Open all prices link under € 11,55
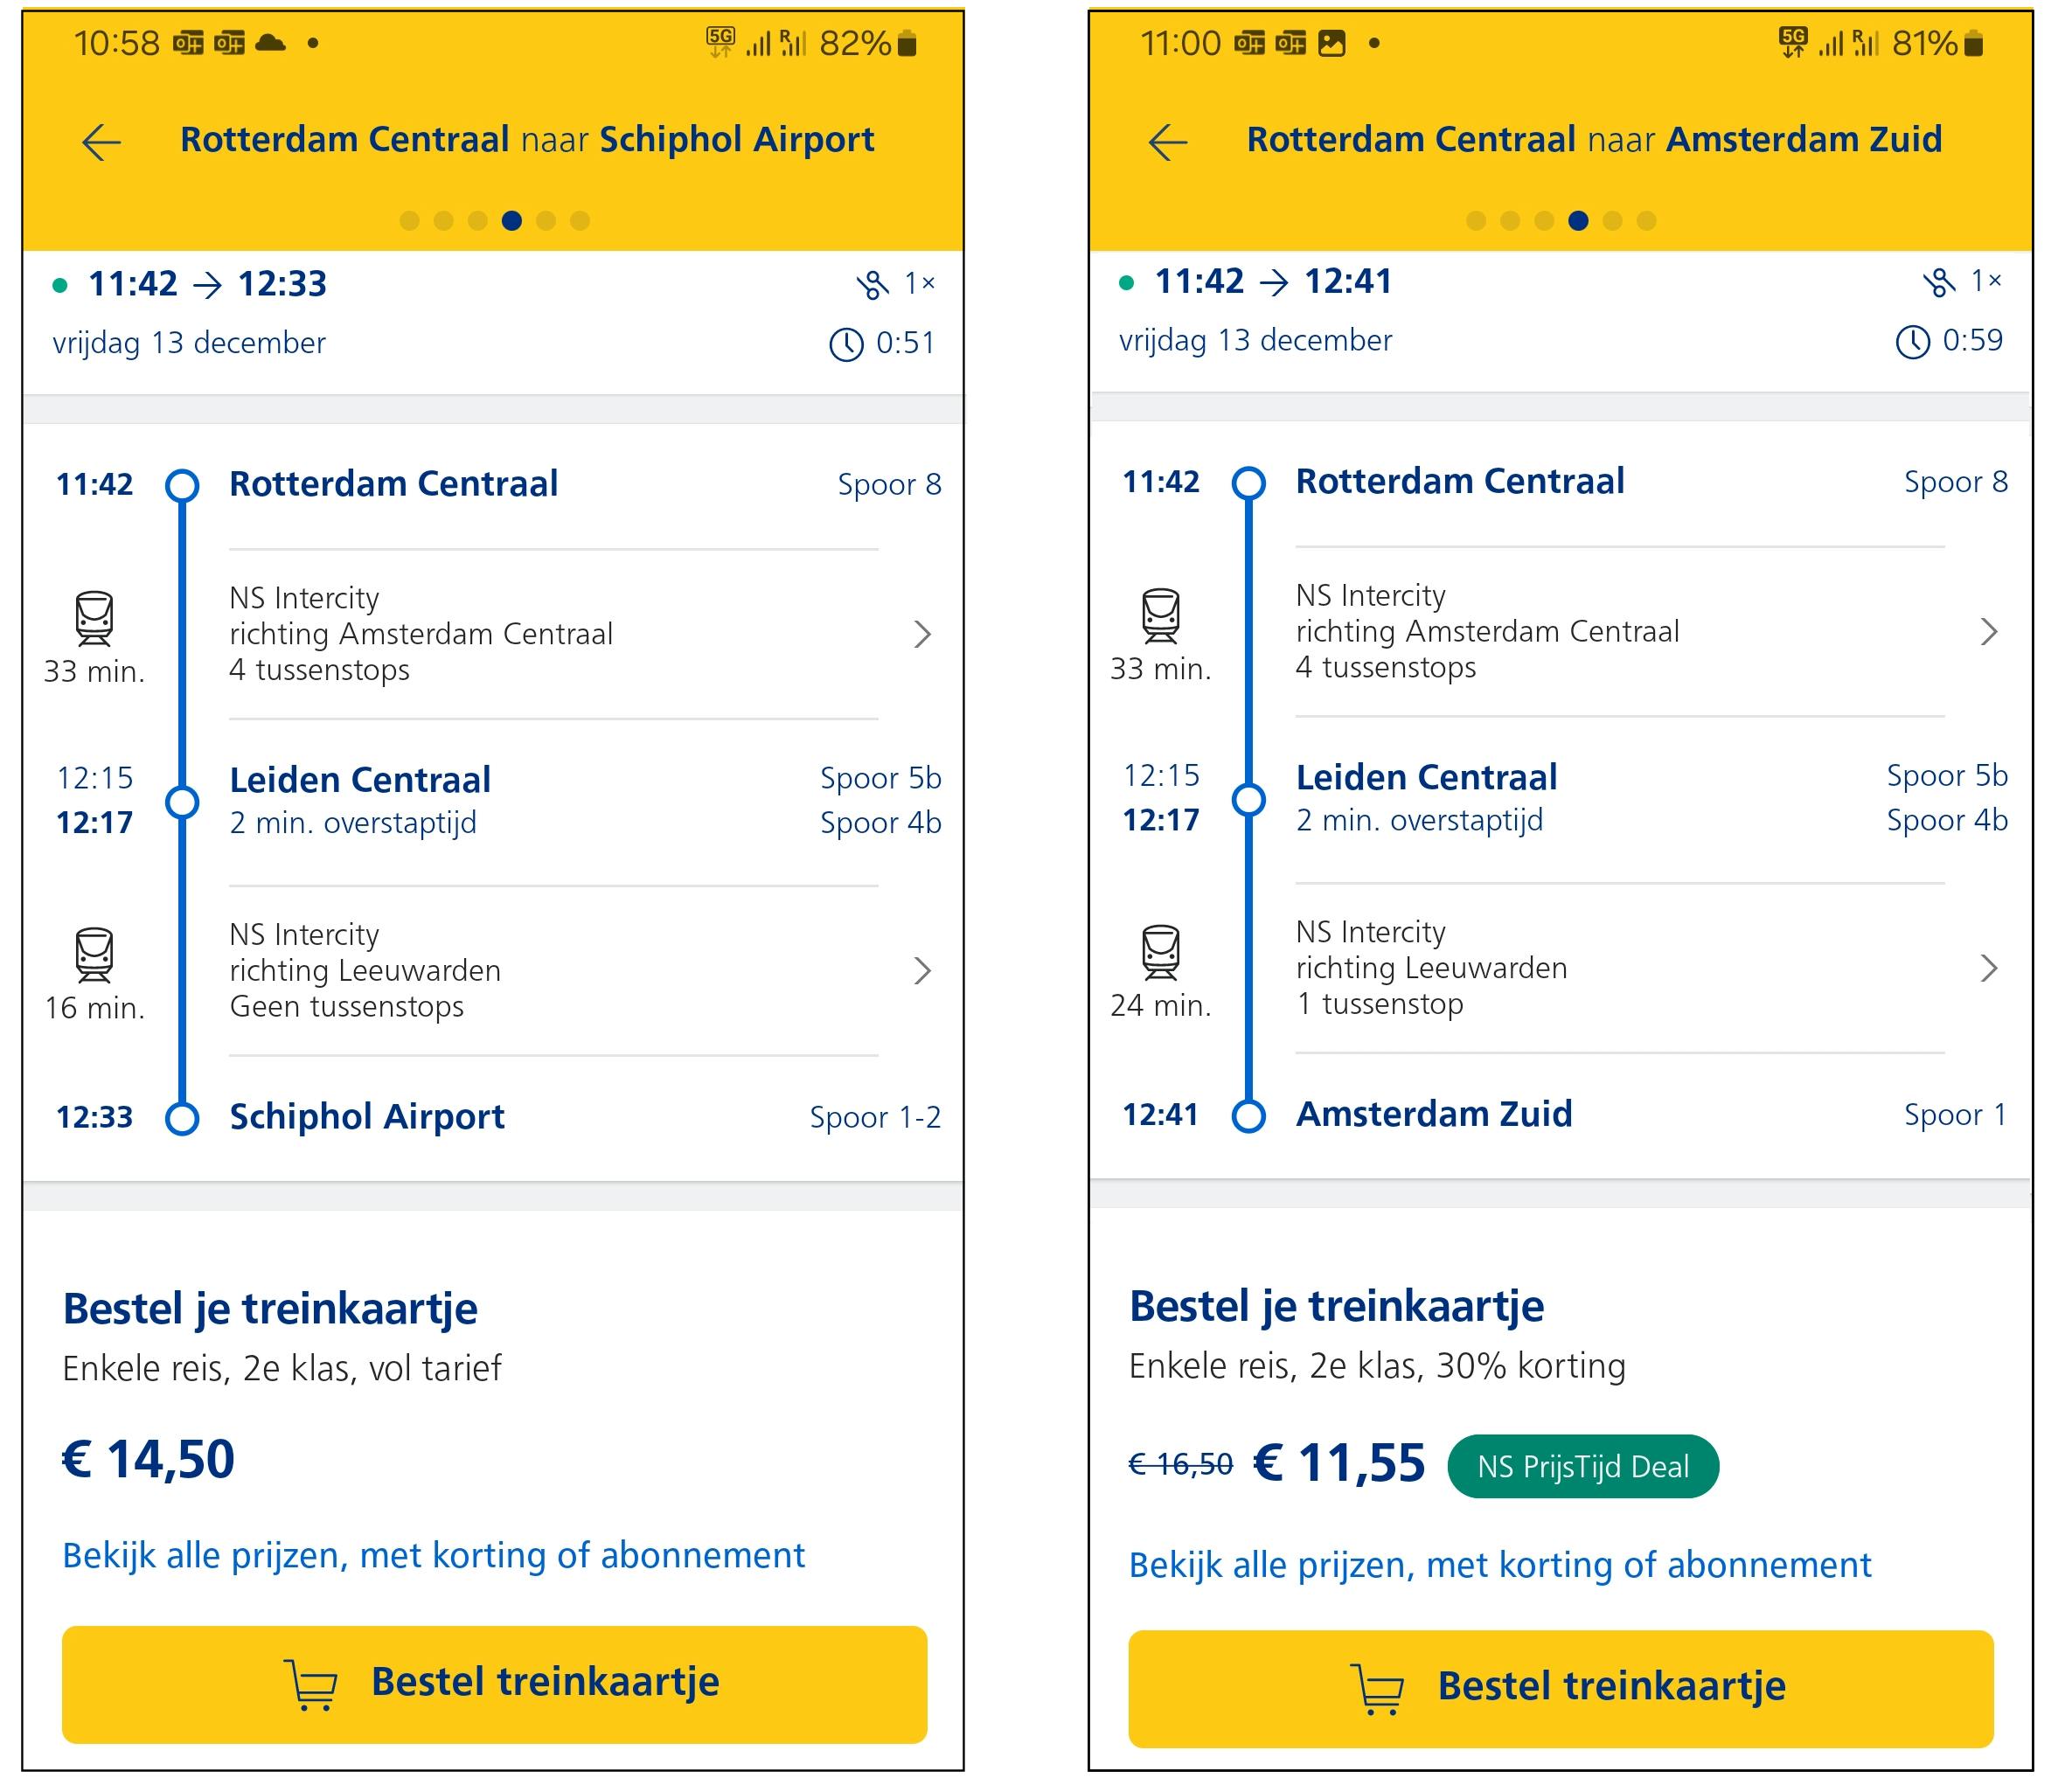This screenshot has height=1792, width=2065. click(x=1499, y=1564)
